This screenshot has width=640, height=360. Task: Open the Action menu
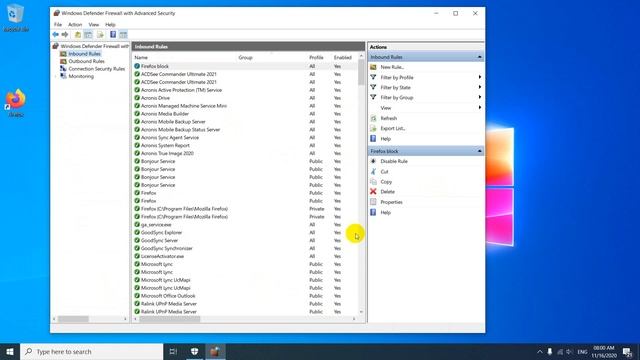[75, 24]
